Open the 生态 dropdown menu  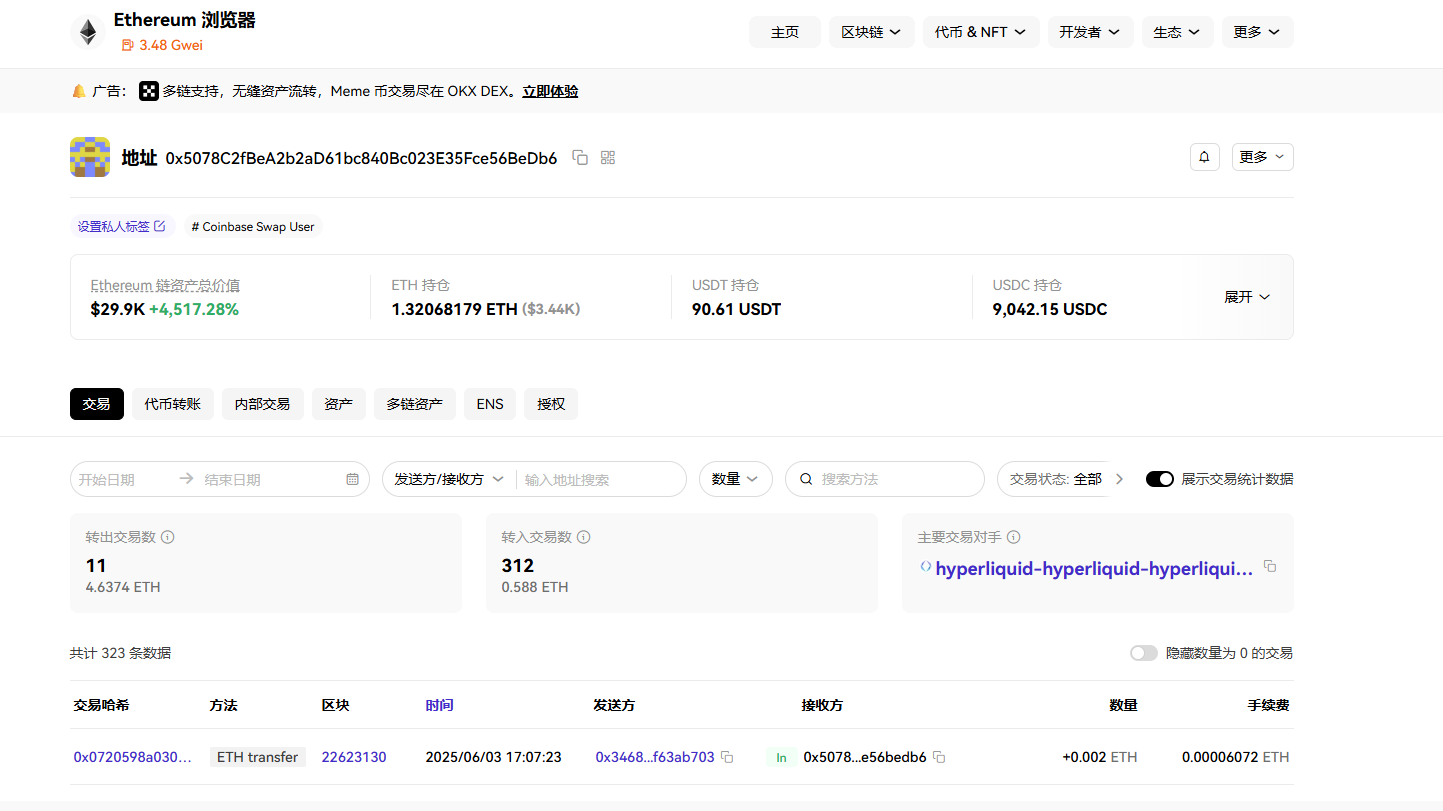tap(1178, 32)
